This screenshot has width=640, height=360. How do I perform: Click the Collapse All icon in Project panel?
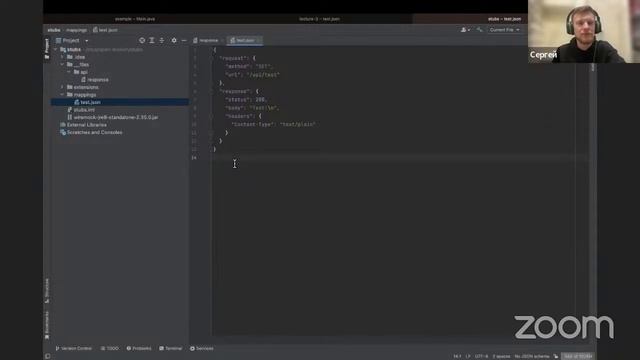coord(162,40)
